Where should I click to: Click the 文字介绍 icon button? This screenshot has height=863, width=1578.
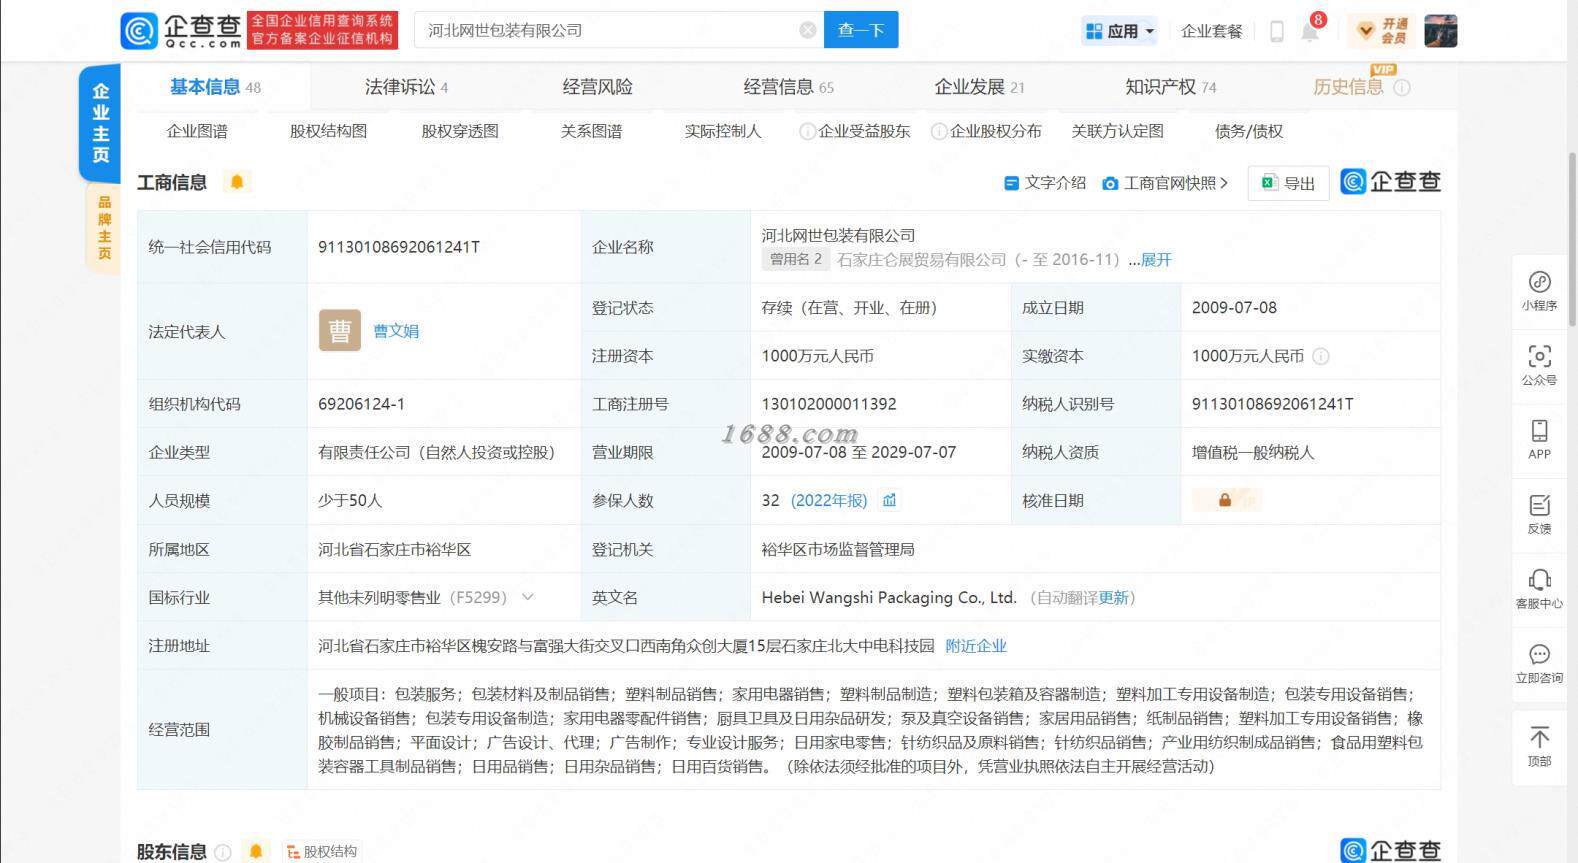tap(1045, 183)
